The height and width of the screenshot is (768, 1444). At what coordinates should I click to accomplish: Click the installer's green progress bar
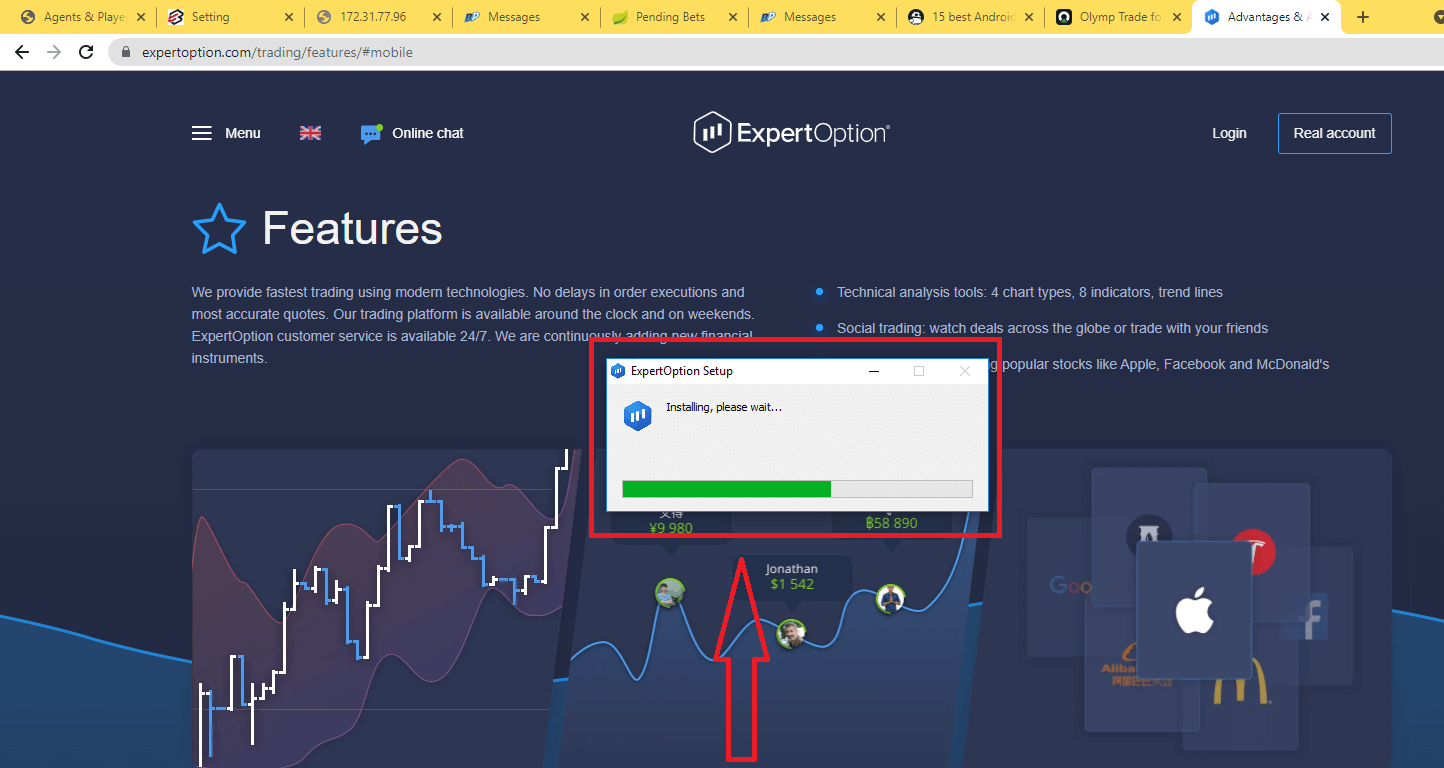pyautogui.click(x=725, y=488)
